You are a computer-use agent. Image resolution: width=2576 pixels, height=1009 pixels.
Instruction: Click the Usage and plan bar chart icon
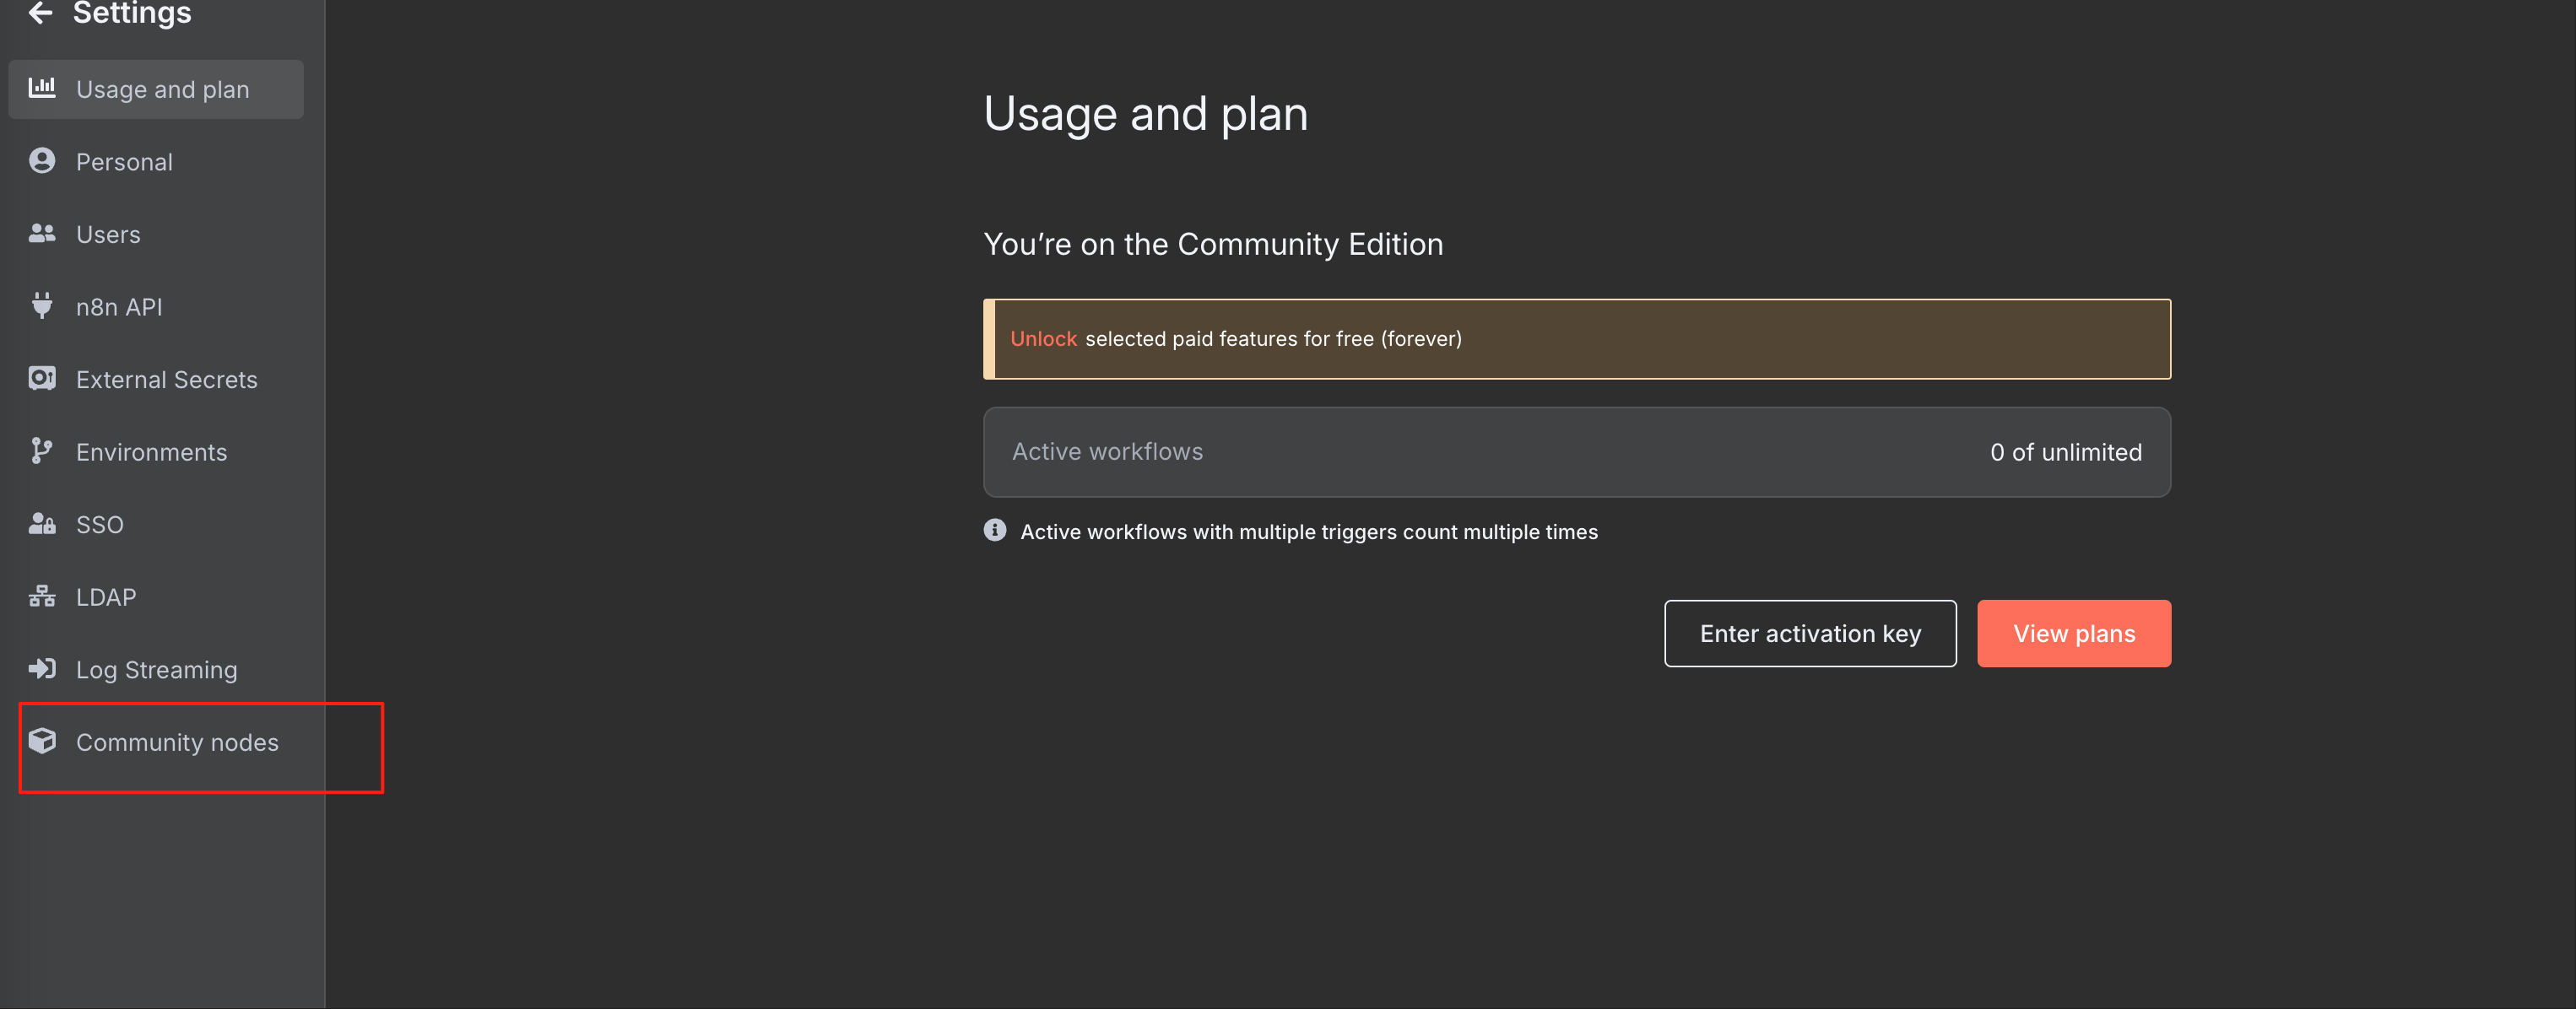(x=42, y=88)
